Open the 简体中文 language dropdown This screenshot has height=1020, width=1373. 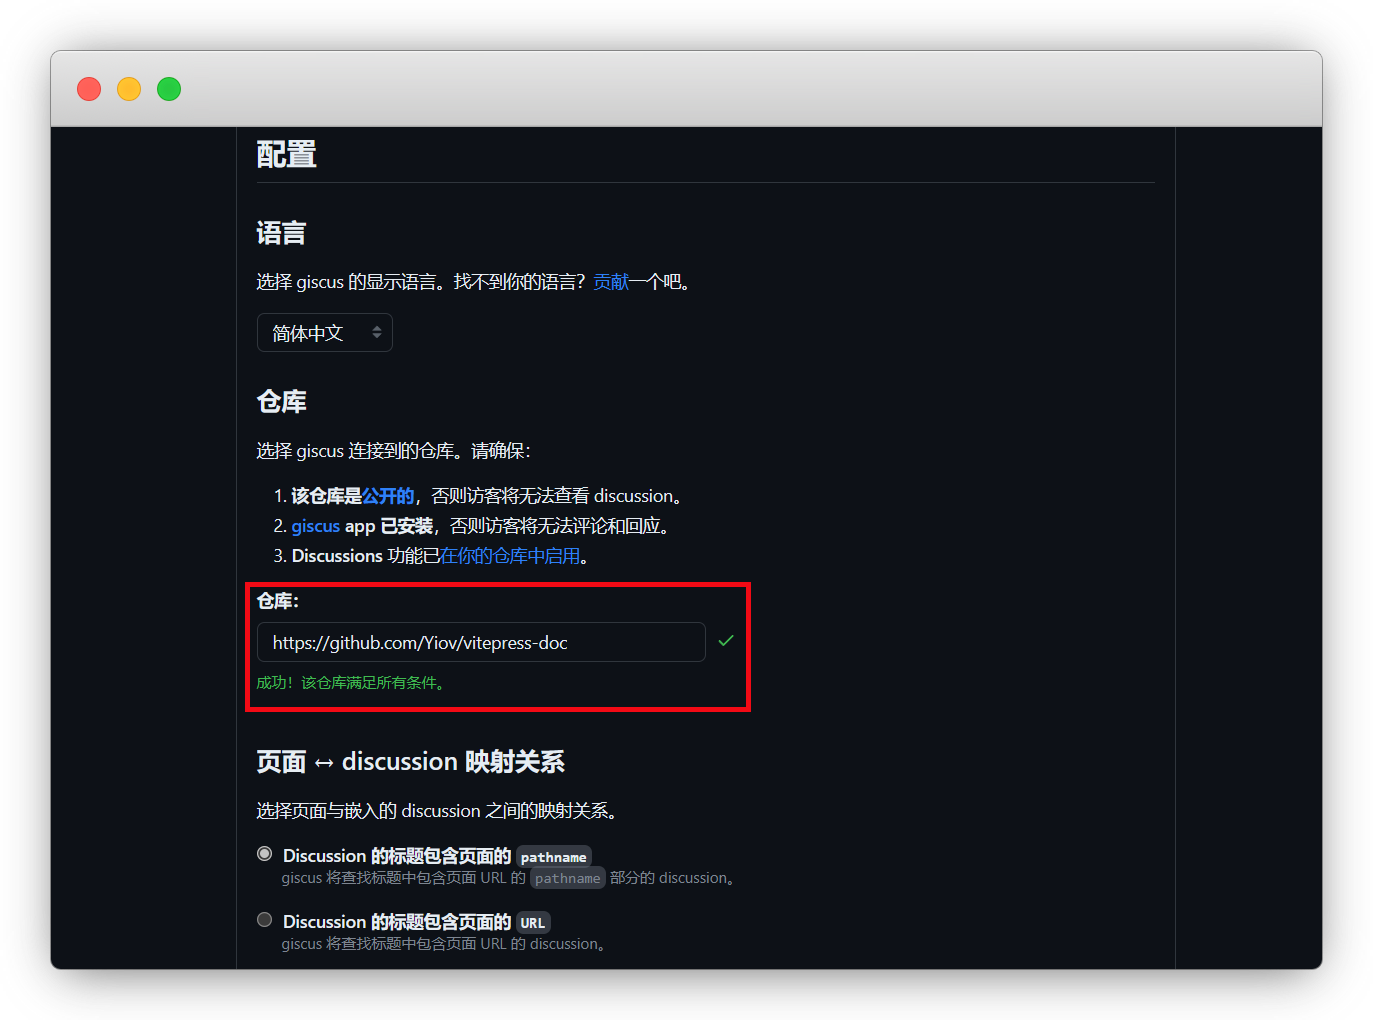[324, 333]
